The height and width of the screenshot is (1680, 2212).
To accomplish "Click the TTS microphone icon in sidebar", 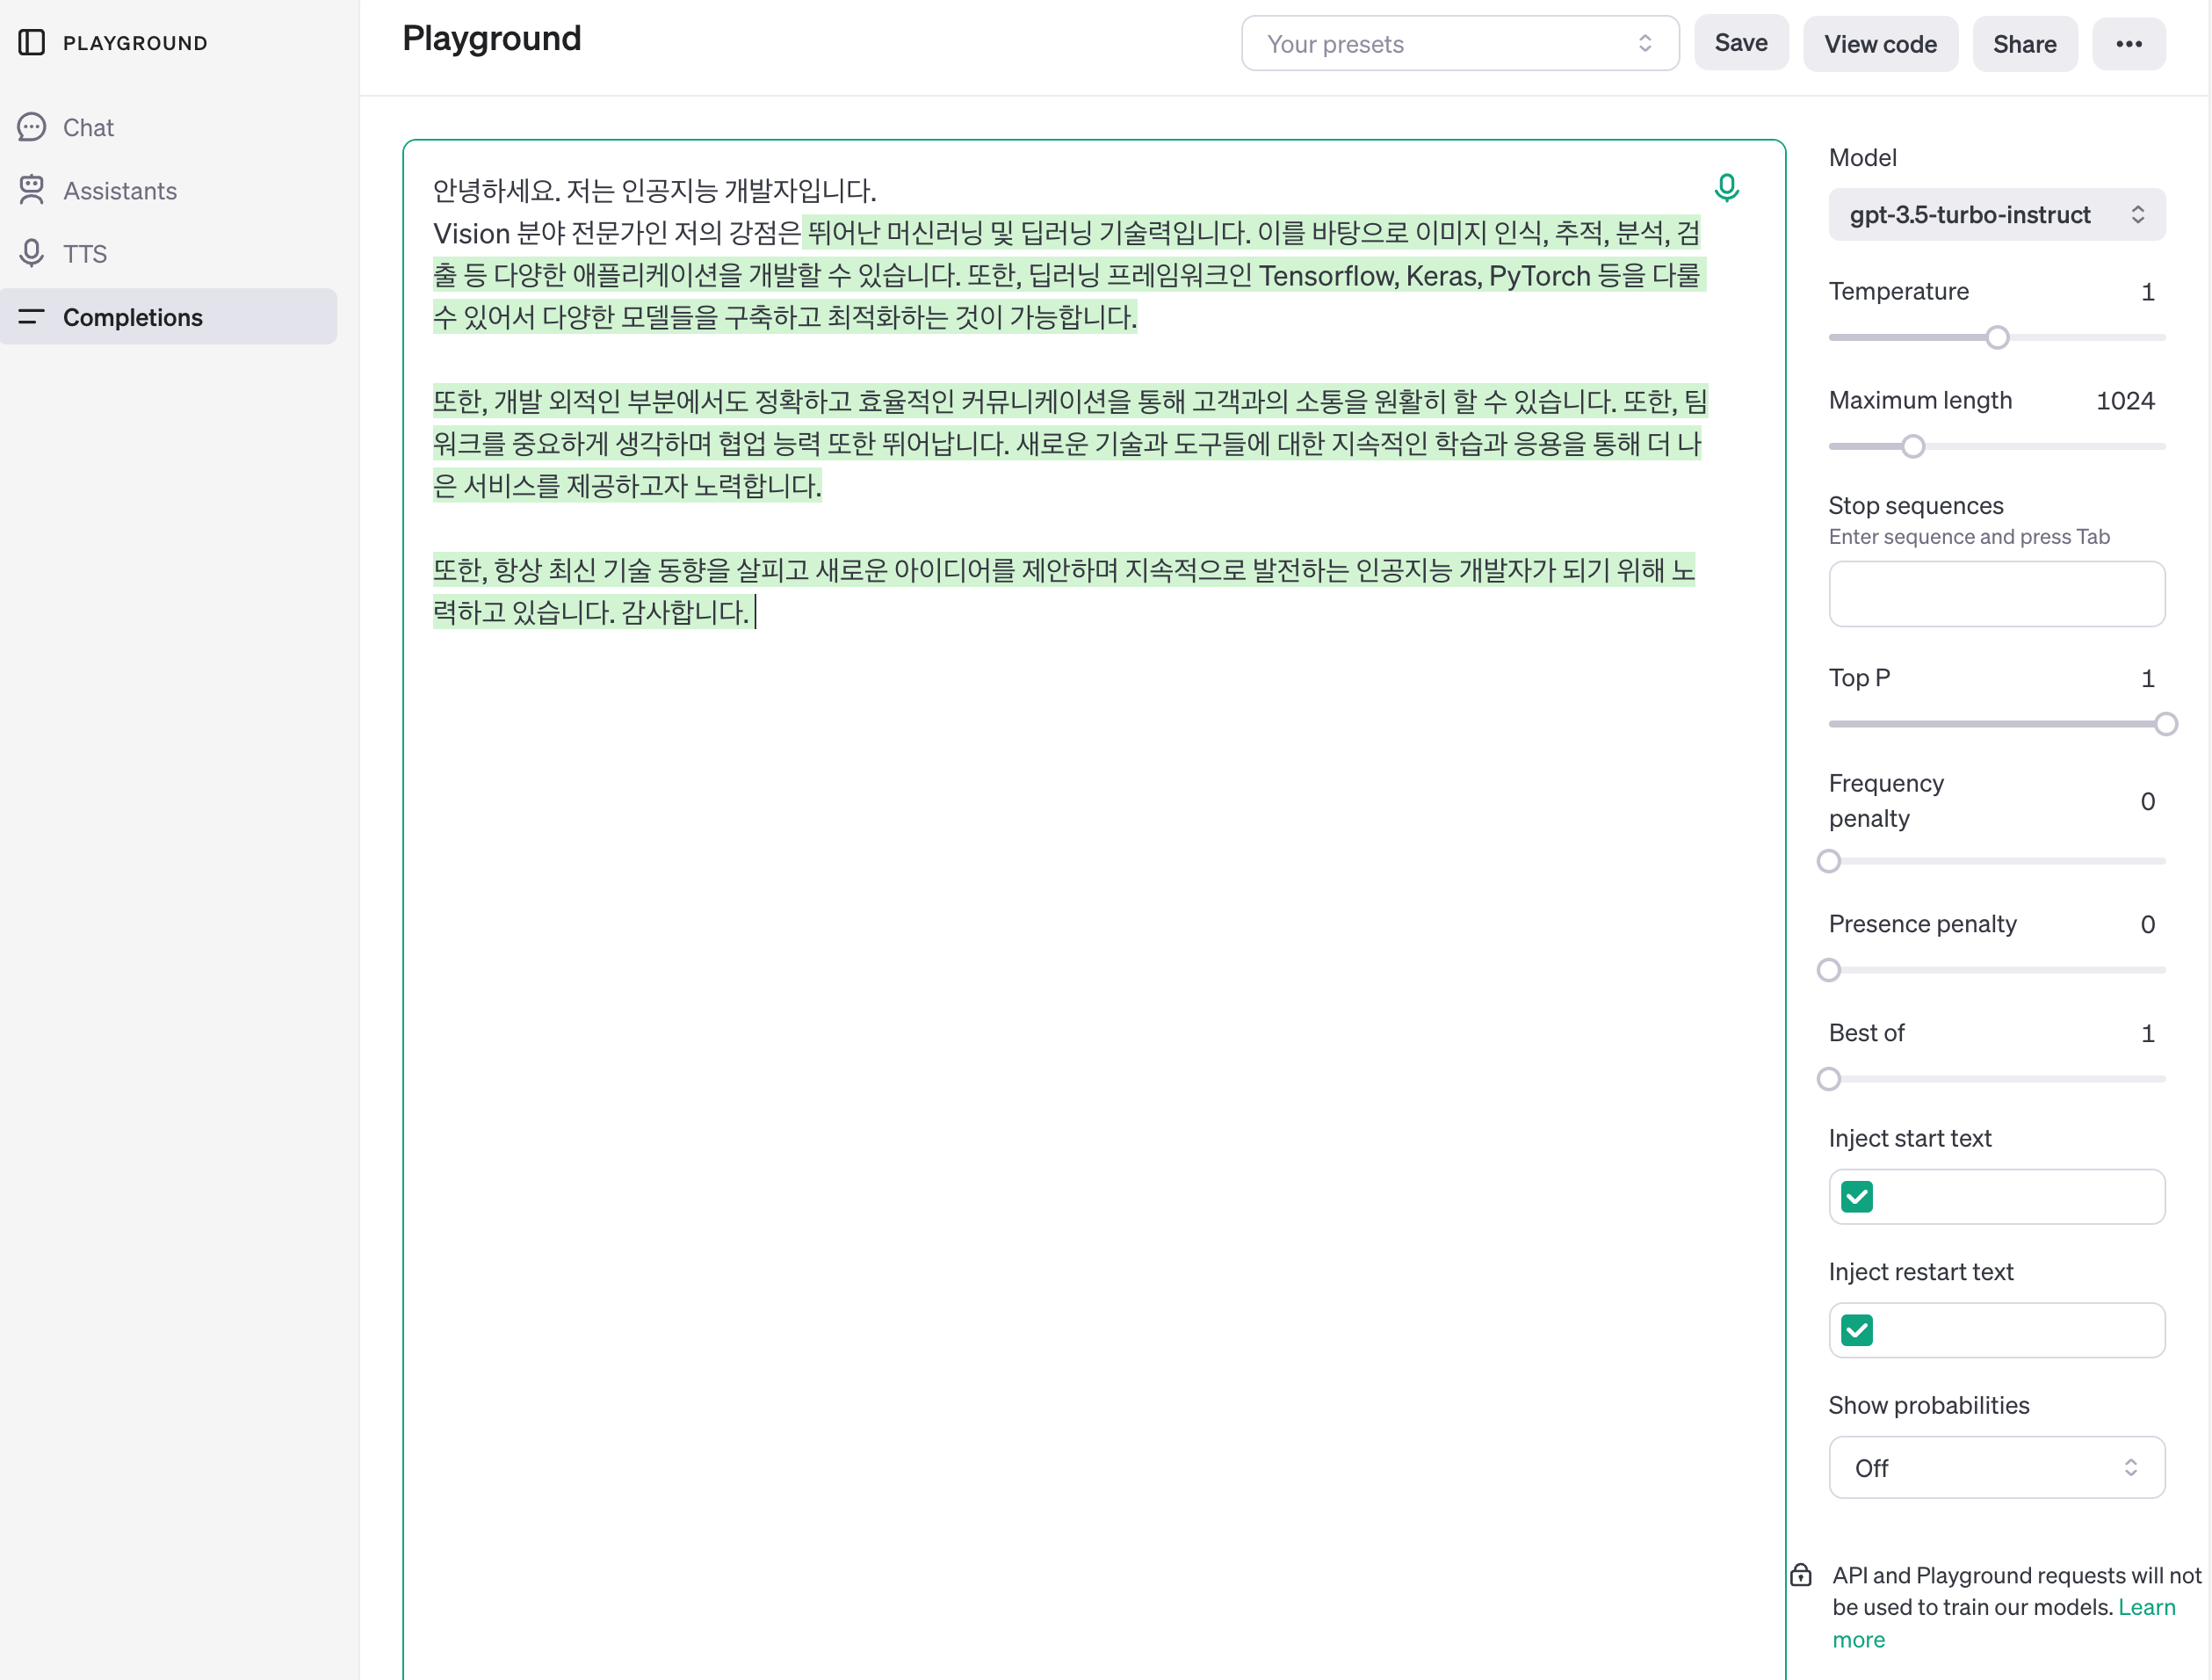I will pos(31,253).
